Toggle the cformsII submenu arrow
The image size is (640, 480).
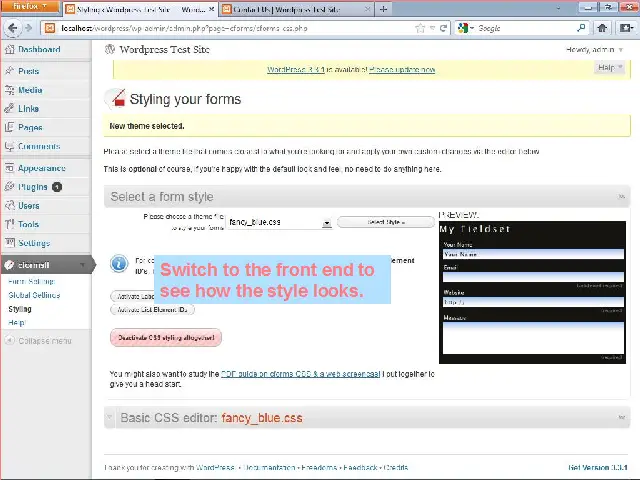click(x=82, y=265)
